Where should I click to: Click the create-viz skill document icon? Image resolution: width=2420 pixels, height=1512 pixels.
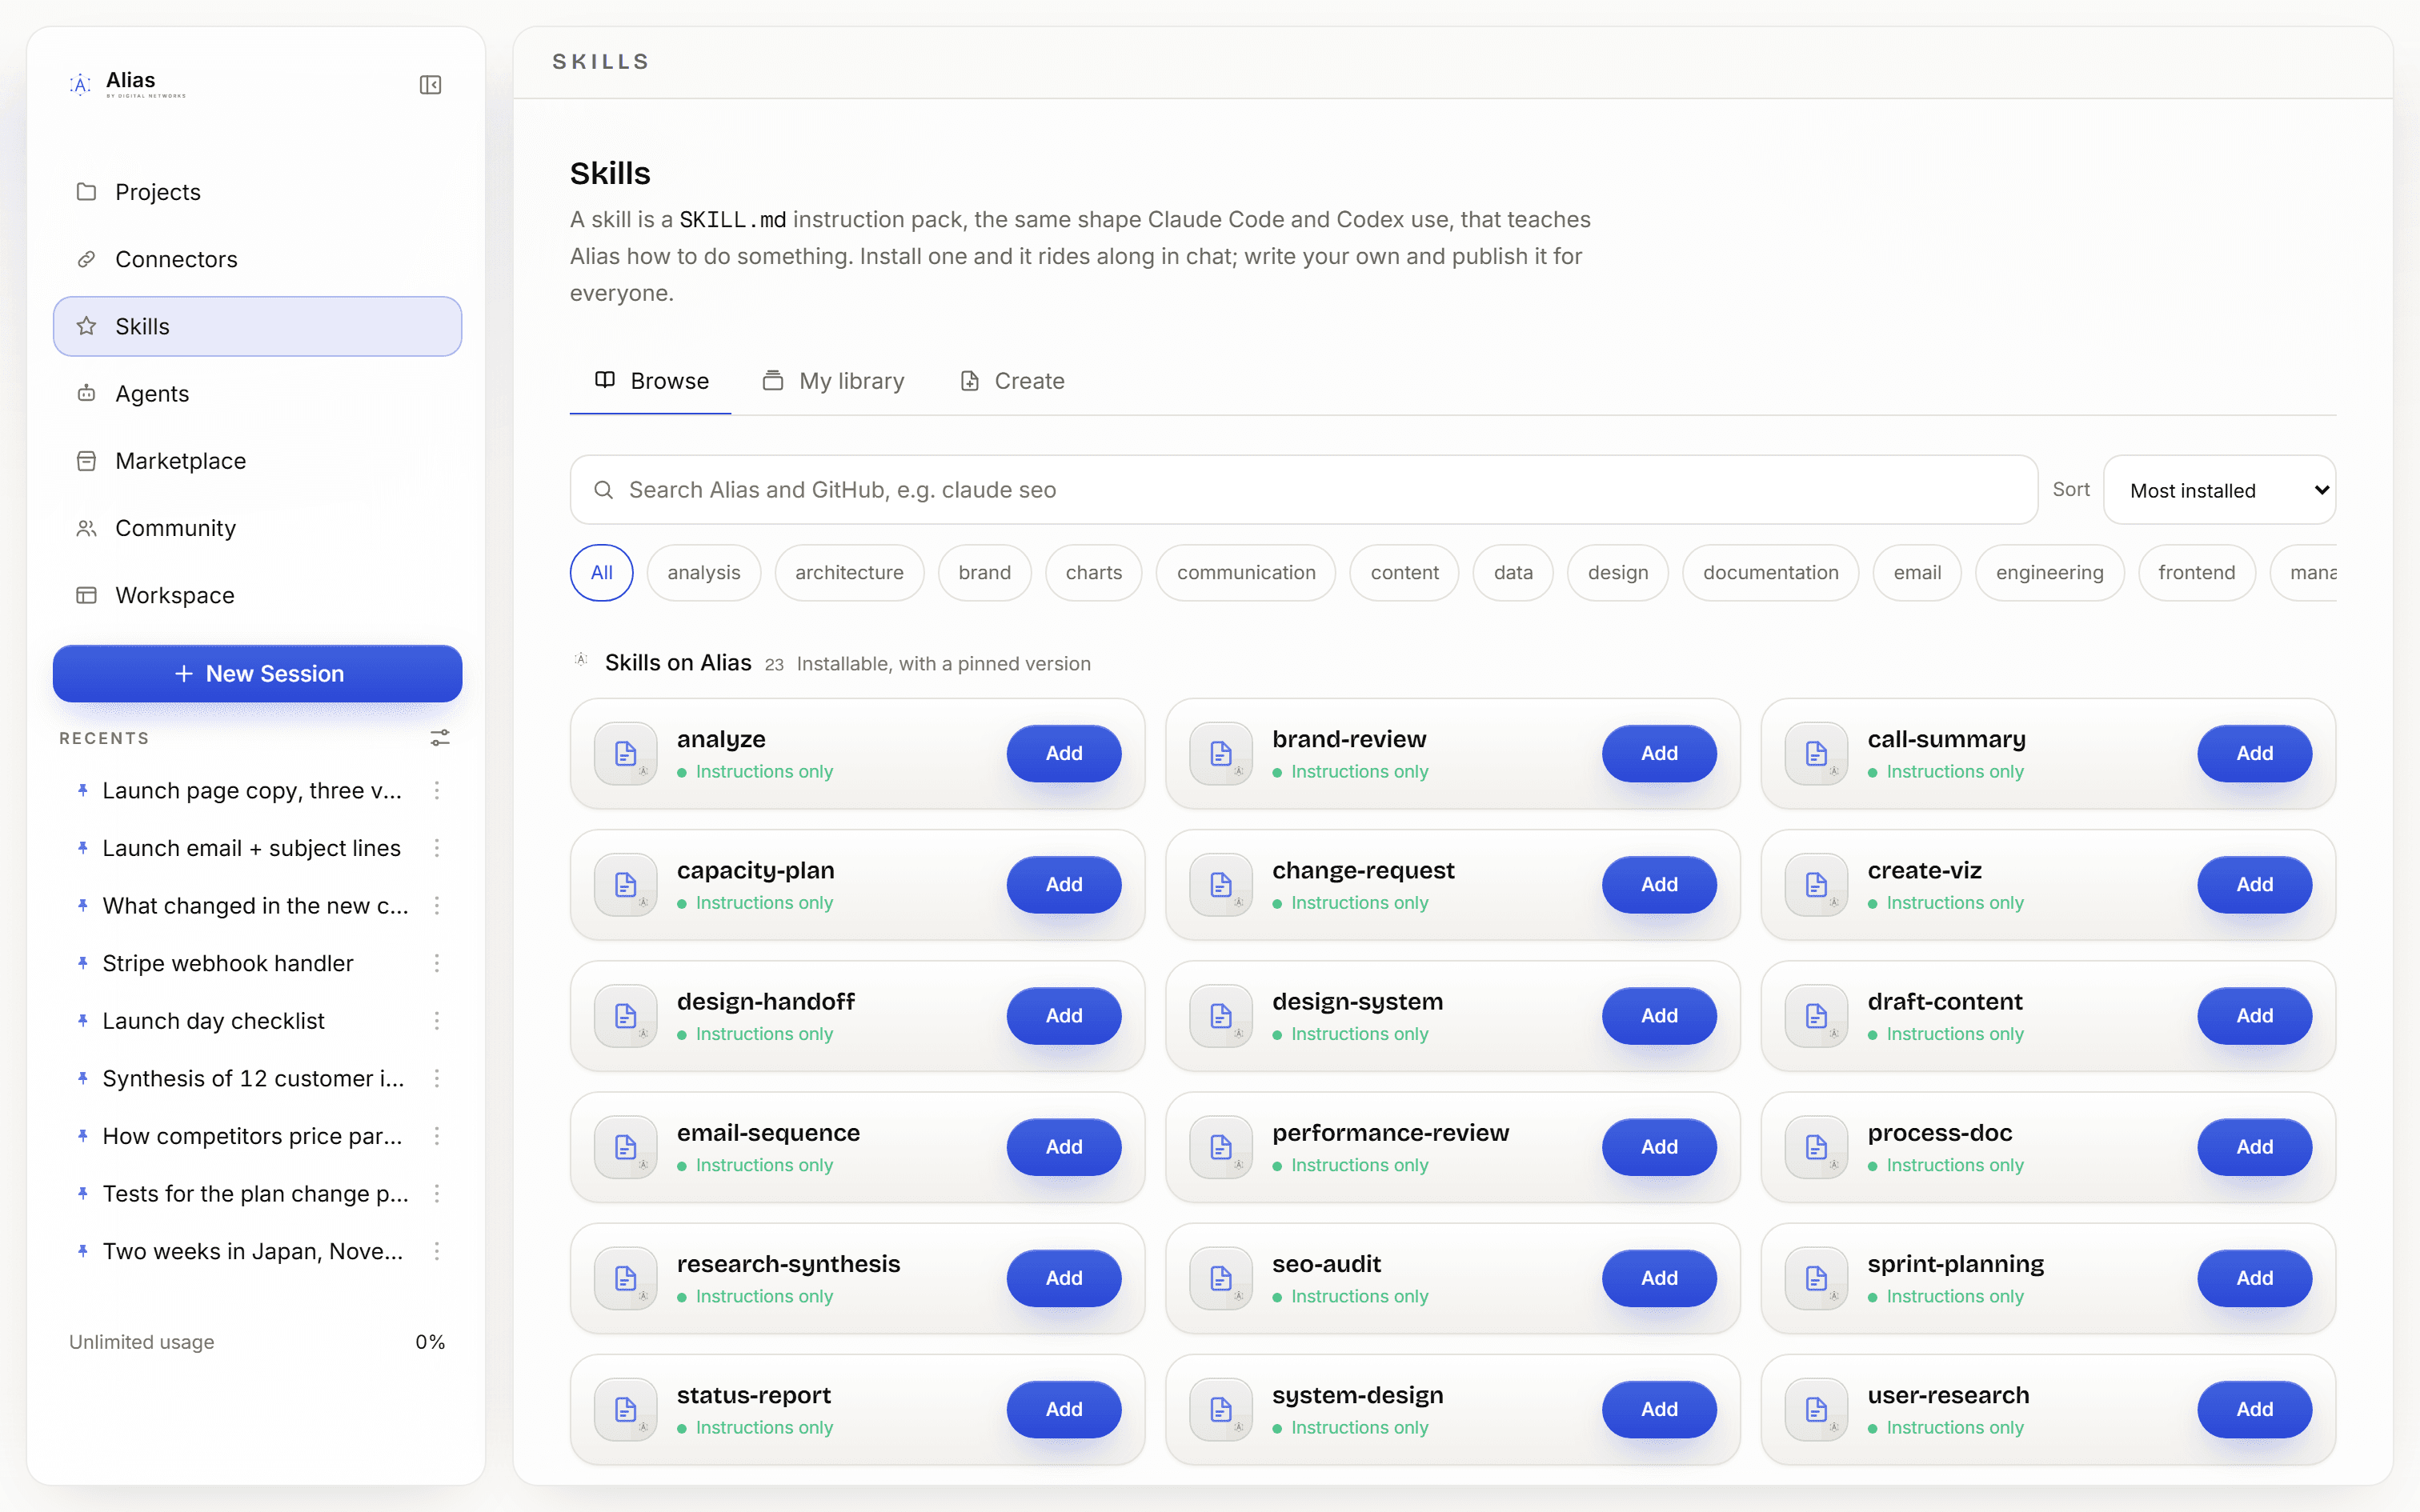(x=1816, y=885)
